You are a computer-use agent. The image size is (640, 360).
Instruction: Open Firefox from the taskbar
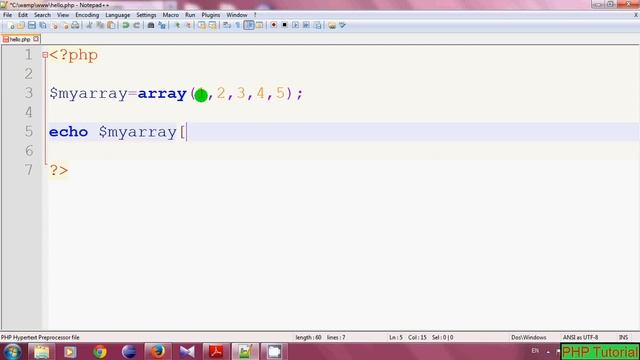(x=158, y=351)
